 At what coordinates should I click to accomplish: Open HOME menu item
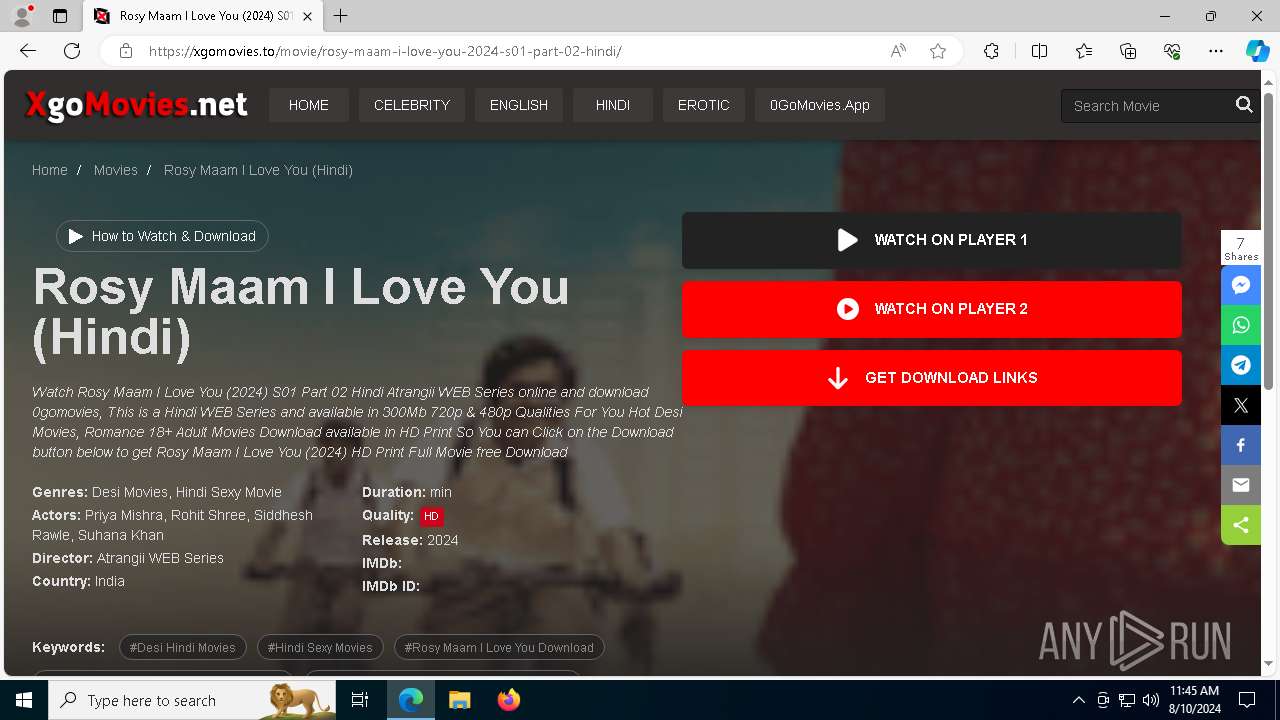coord(309,105)
